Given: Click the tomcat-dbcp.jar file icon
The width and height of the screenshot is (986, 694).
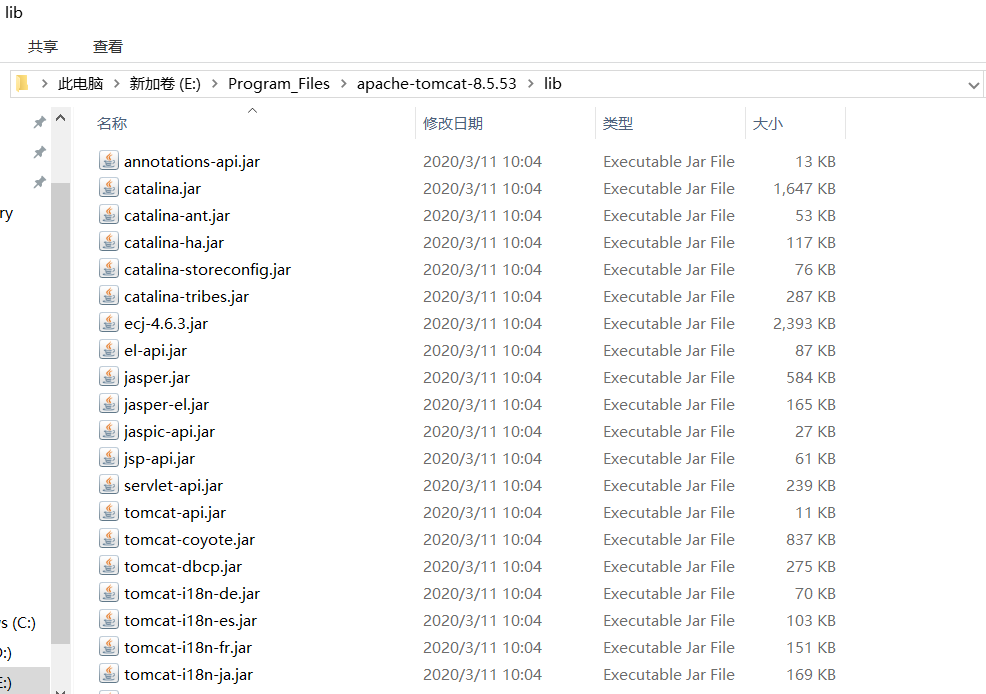Looking at the screenshot, I should coord(109,566).
